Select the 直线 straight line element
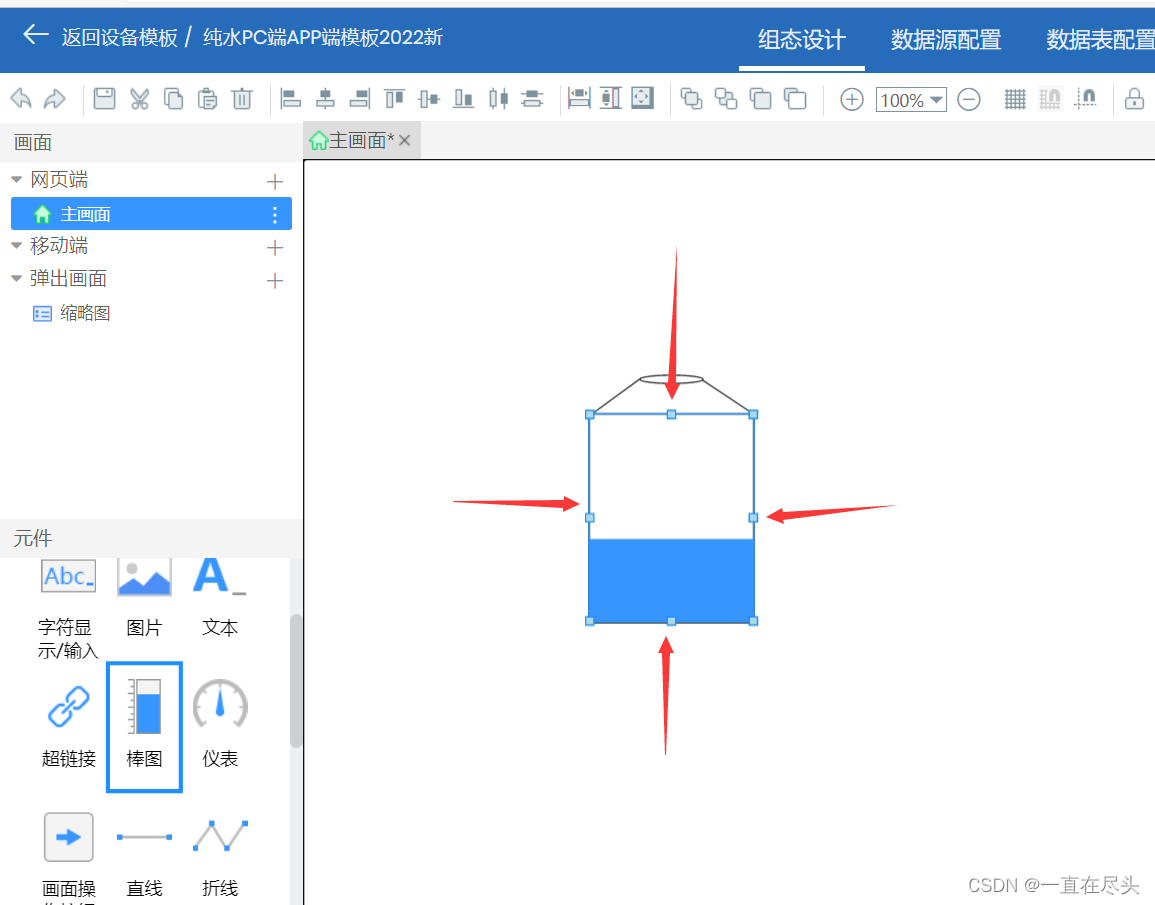 tap(144, 836)
